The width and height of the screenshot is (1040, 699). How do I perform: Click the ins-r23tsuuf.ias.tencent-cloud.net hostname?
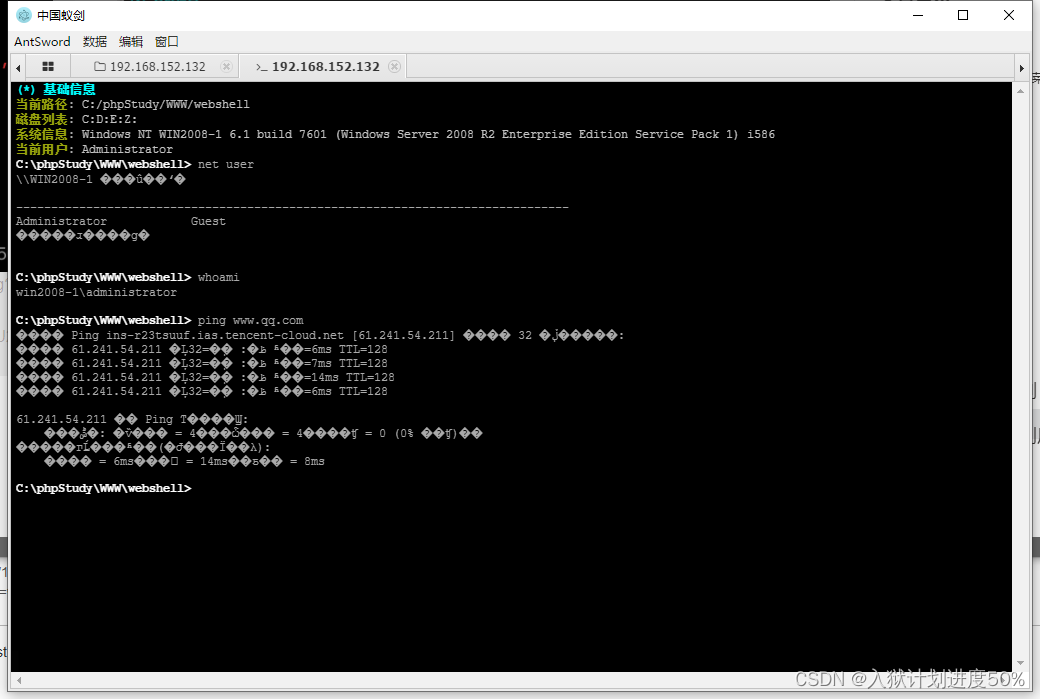pyautogui.click(x=225, y=336)
